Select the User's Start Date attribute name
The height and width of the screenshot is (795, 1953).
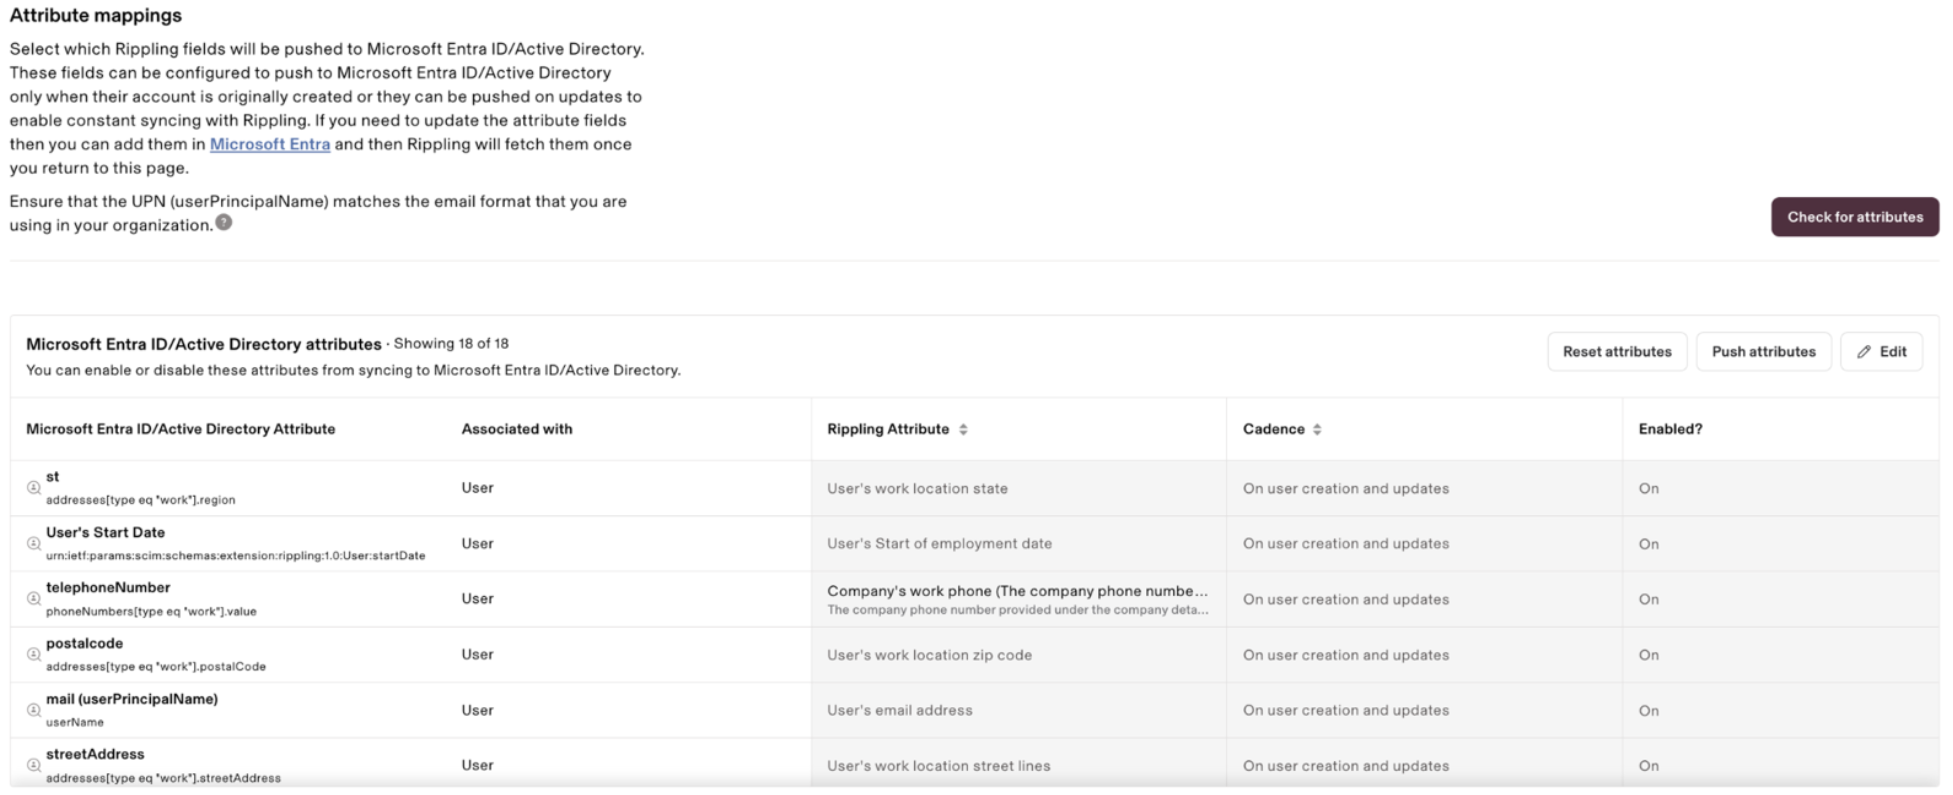point(105,533)
